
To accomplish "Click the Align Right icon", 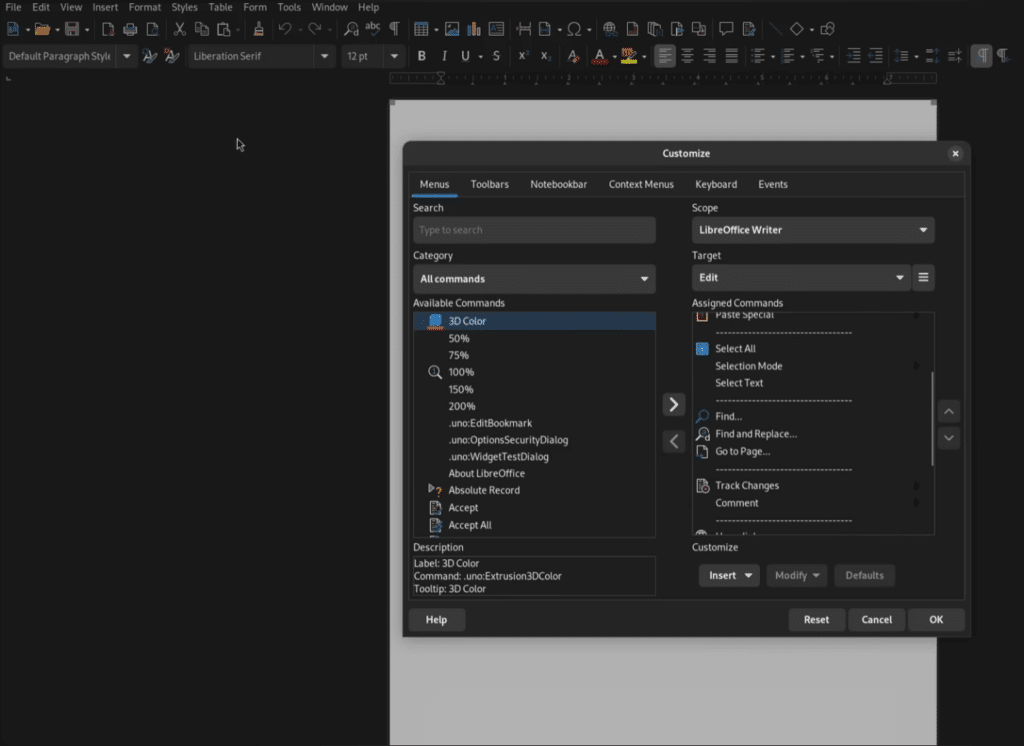I will point(709,56).
